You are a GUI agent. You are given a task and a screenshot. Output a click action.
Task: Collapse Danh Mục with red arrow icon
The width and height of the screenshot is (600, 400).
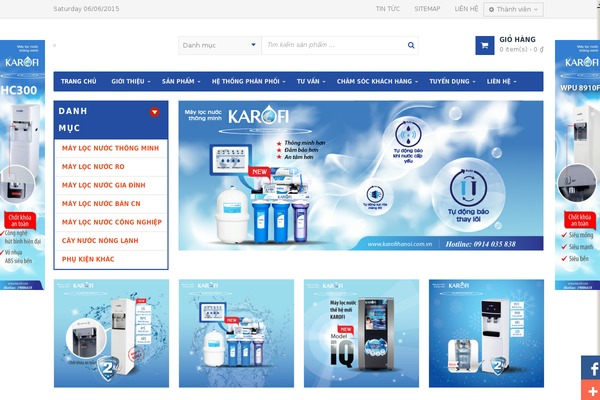(x=155, y=112)
